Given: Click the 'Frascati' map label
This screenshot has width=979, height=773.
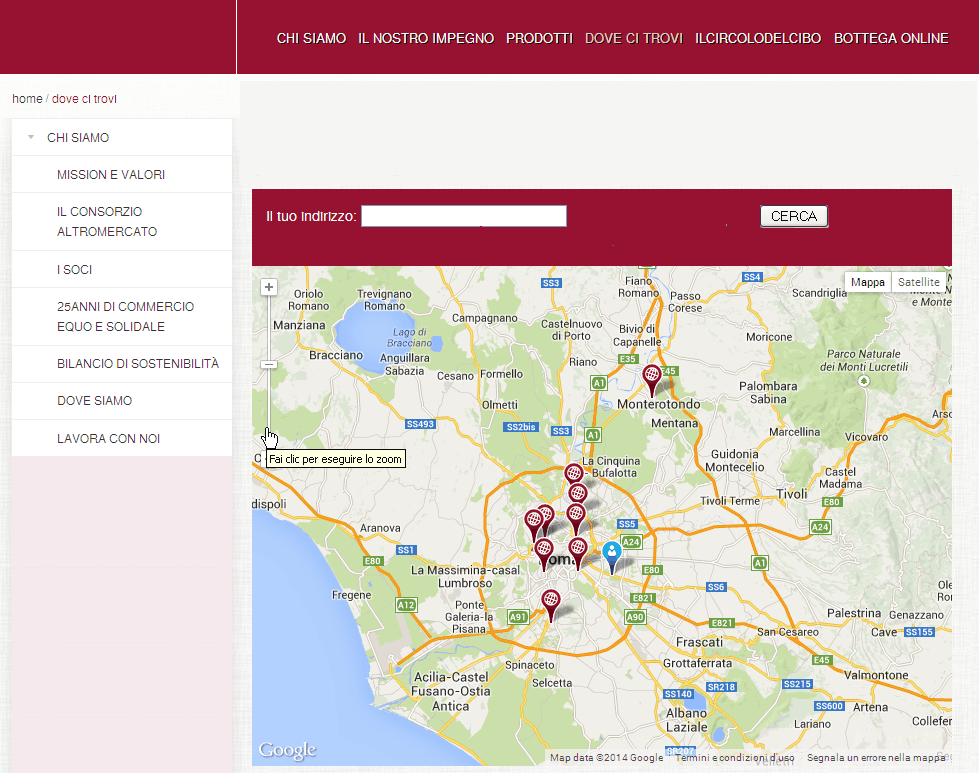Looking at the screenshot, I should [699, 643].
